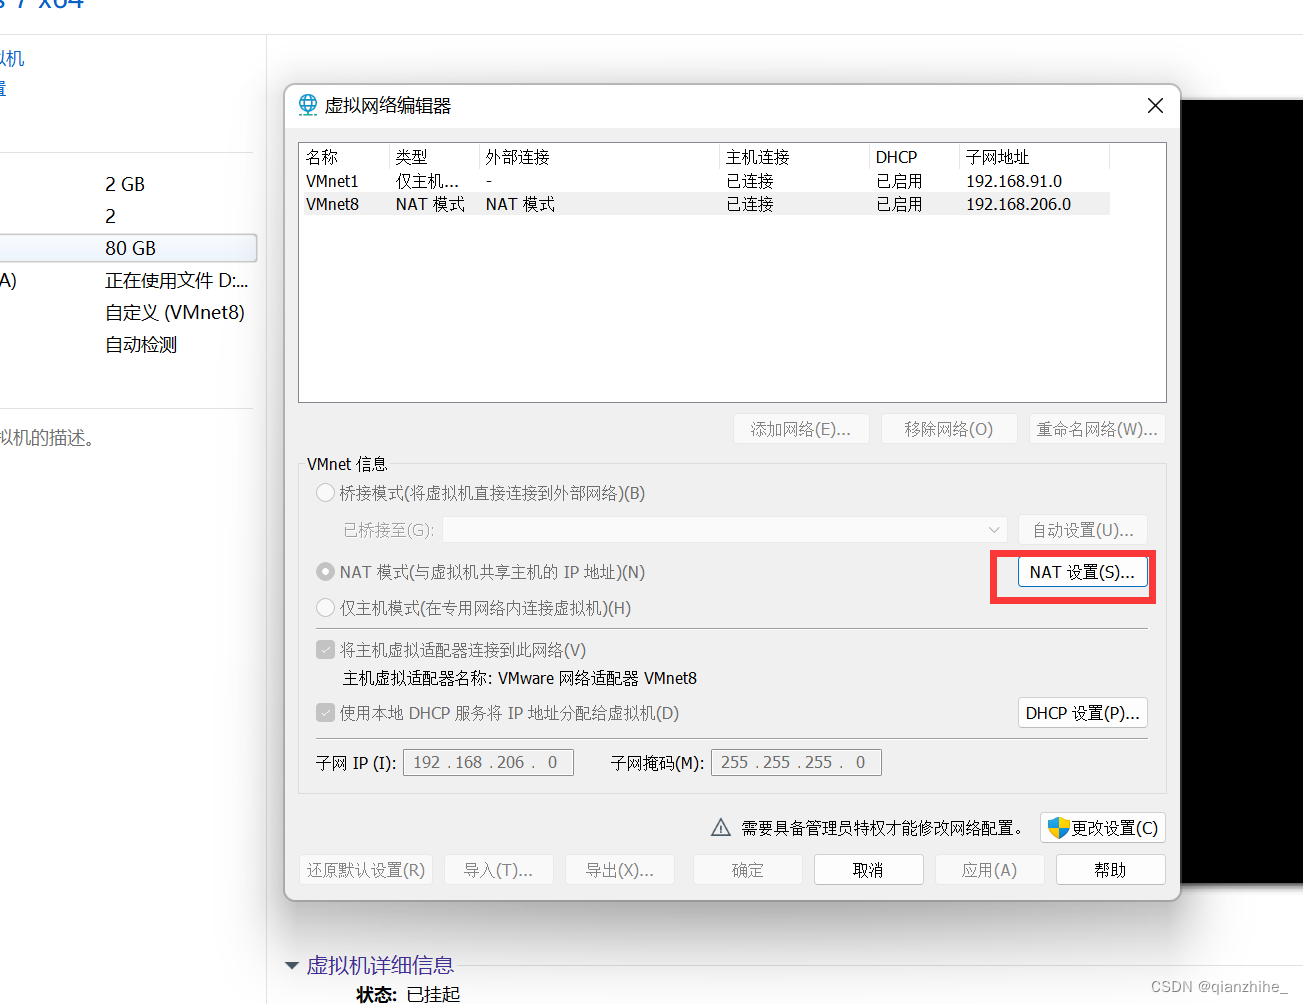Click the 名称 column header
Image resolution: width=1303 pixels, height=1004 pixels.
click(x=344, y=157)
